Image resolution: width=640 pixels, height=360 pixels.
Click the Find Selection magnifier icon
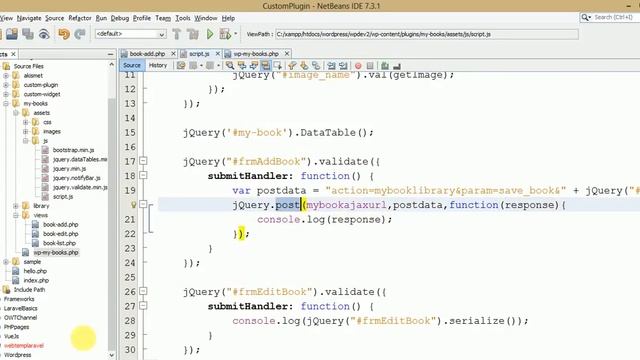[x=230, y=65]
